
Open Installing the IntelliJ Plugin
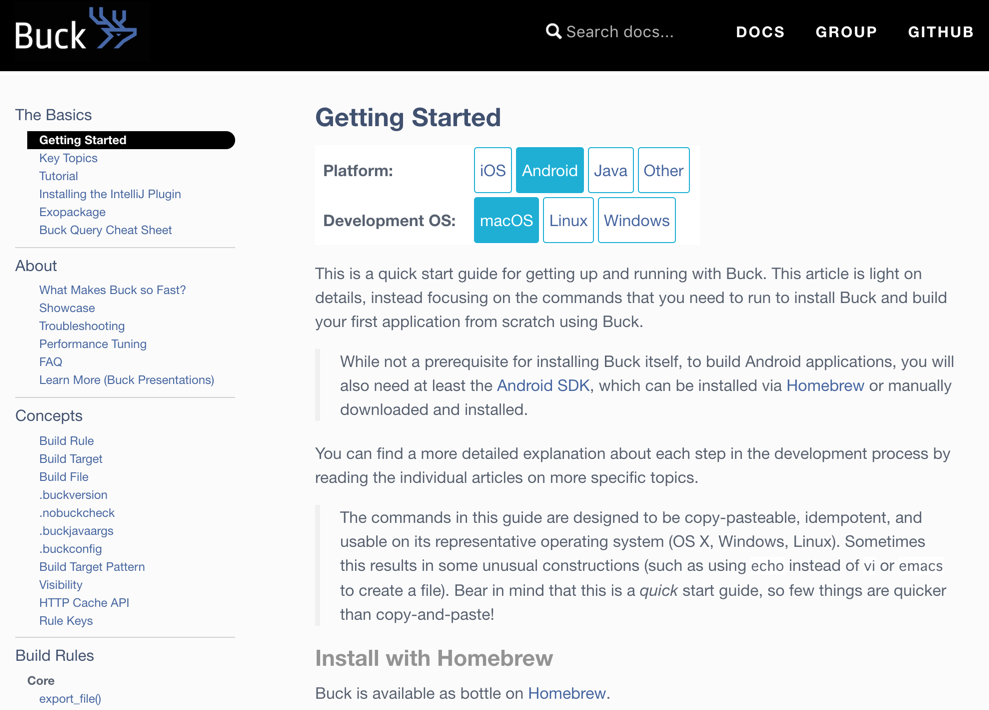tap(110, 194)
